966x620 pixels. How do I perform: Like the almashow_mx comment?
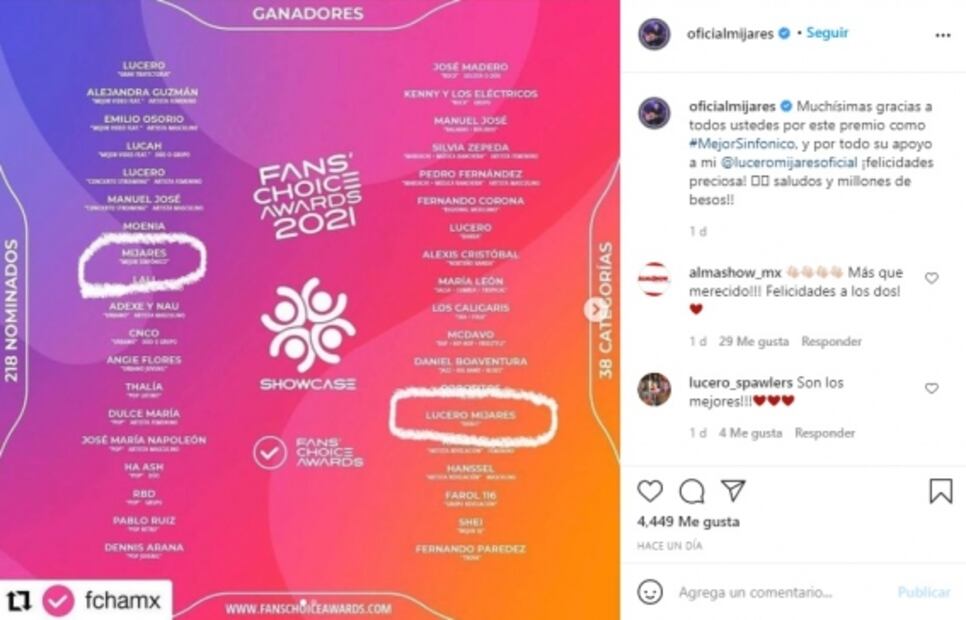pos(932,278)
